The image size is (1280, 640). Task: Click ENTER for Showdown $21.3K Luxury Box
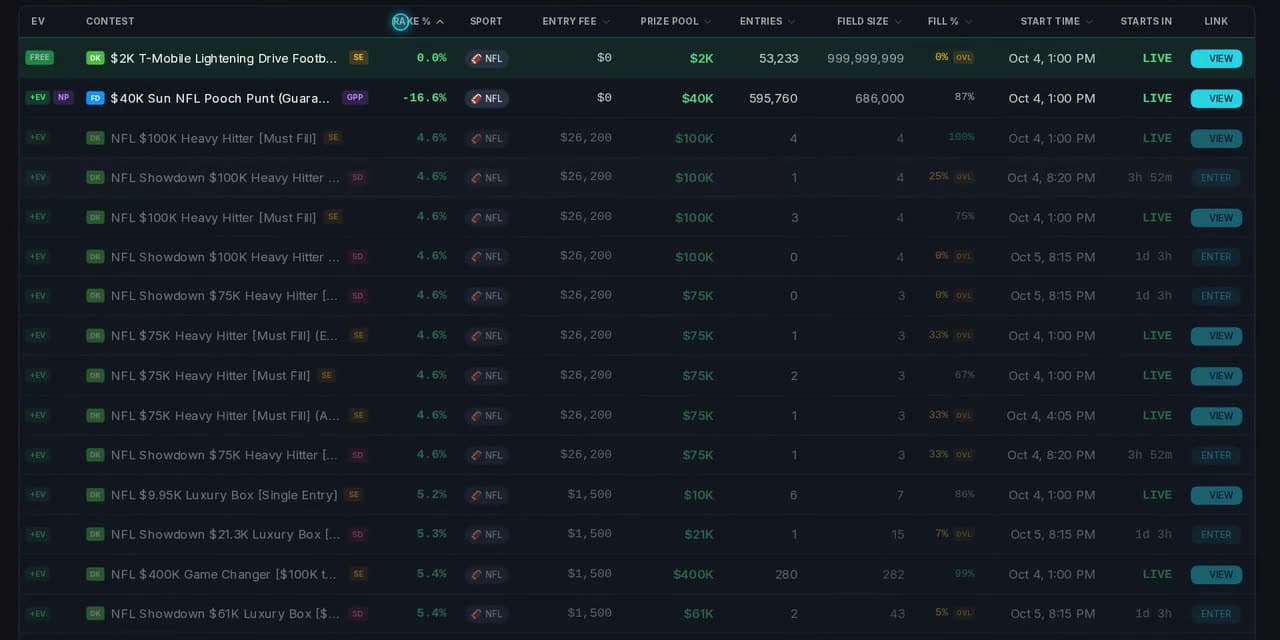pos(1216,535)
